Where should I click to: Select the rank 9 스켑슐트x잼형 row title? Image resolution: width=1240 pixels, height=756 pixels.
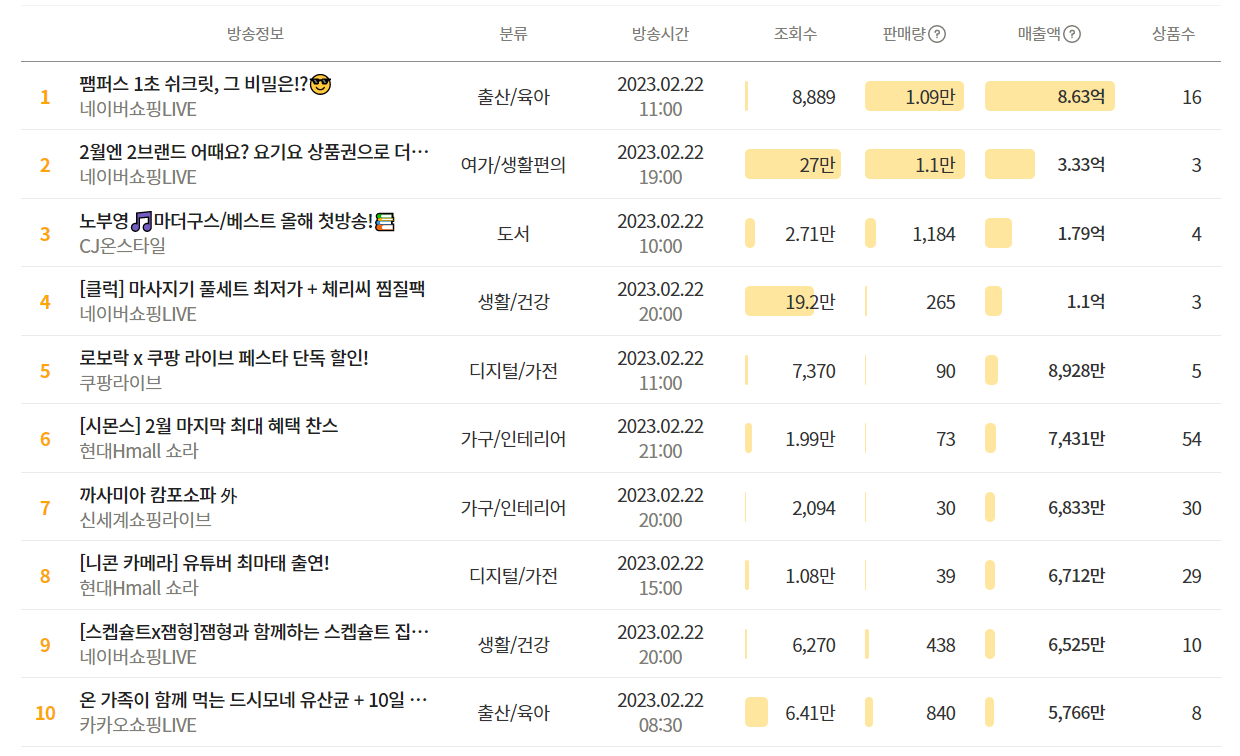[254, 632]
